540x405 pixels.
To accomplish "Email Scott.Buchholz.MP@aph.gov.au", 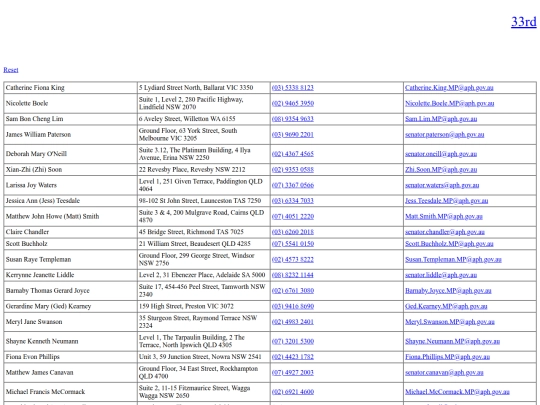I will (449, 244).
